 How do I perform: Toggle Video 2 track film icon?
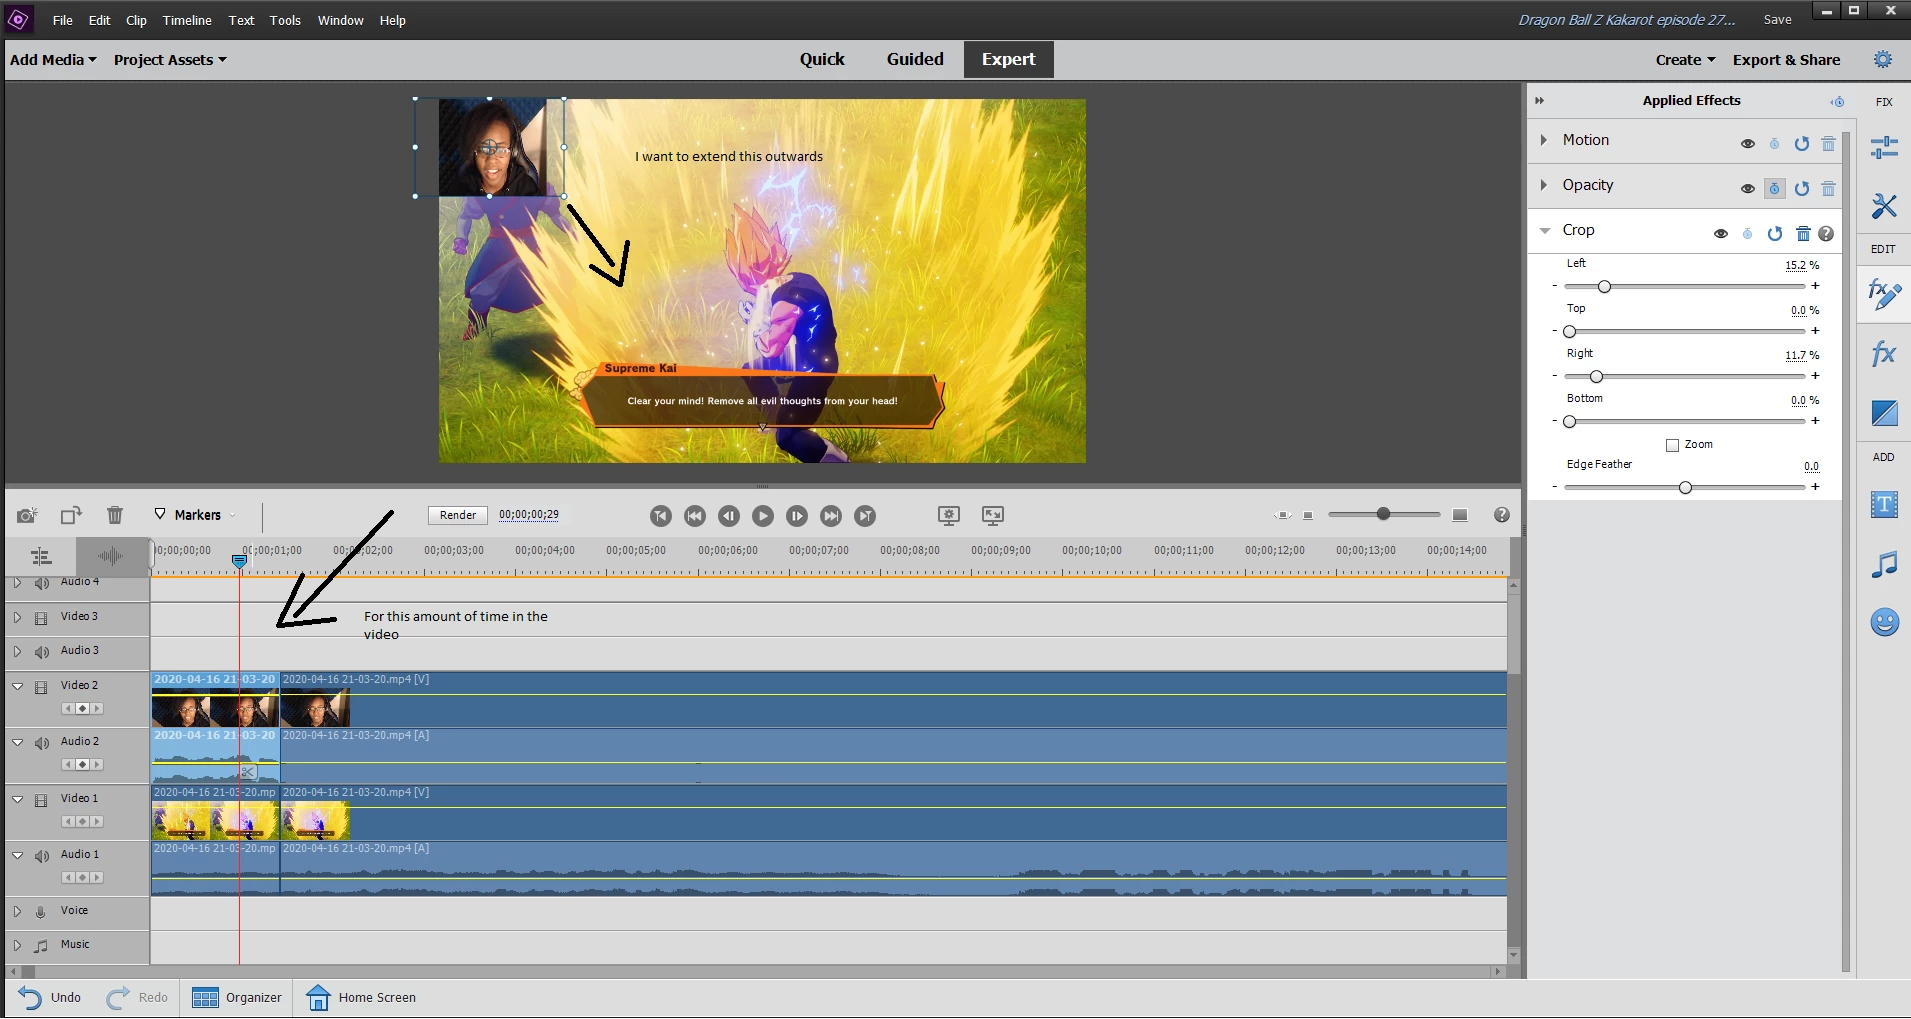(41, 688)
